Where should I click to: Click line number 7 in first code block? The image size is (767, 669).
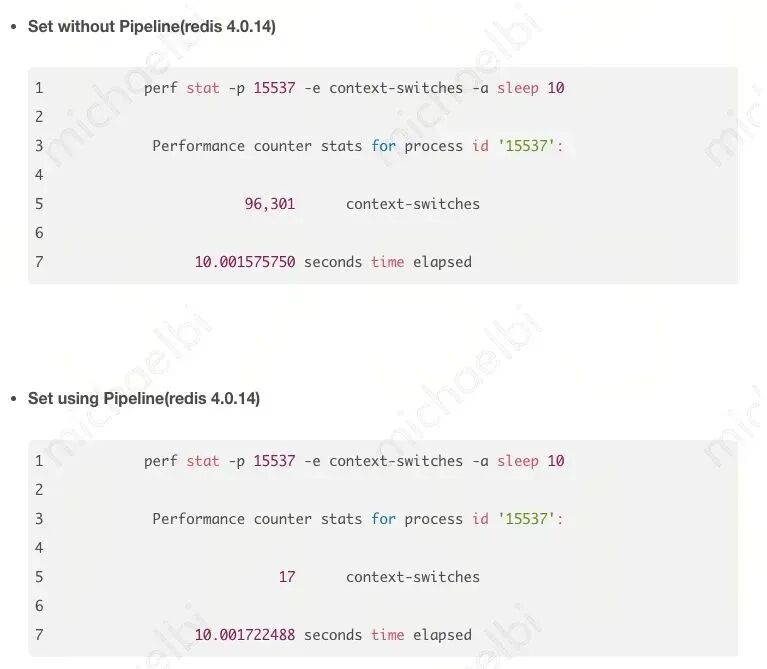pyautogui.click(x=39, y=262)
